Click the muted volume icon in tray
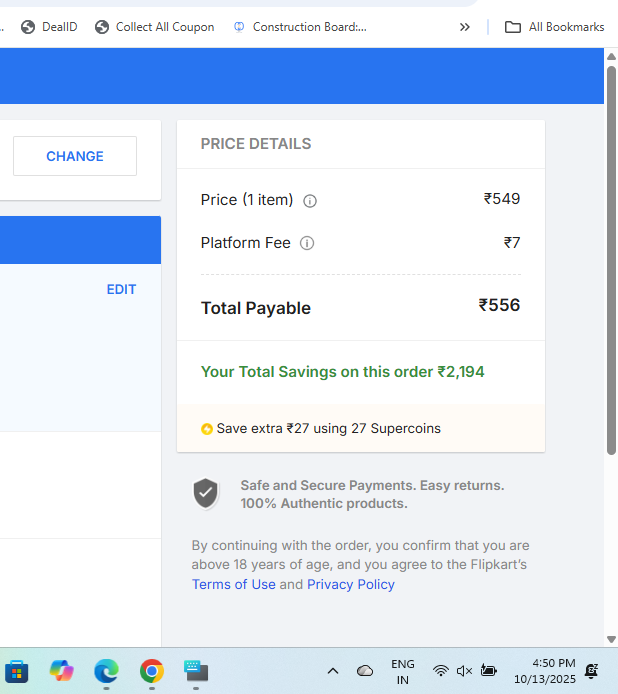 point(464,671)
